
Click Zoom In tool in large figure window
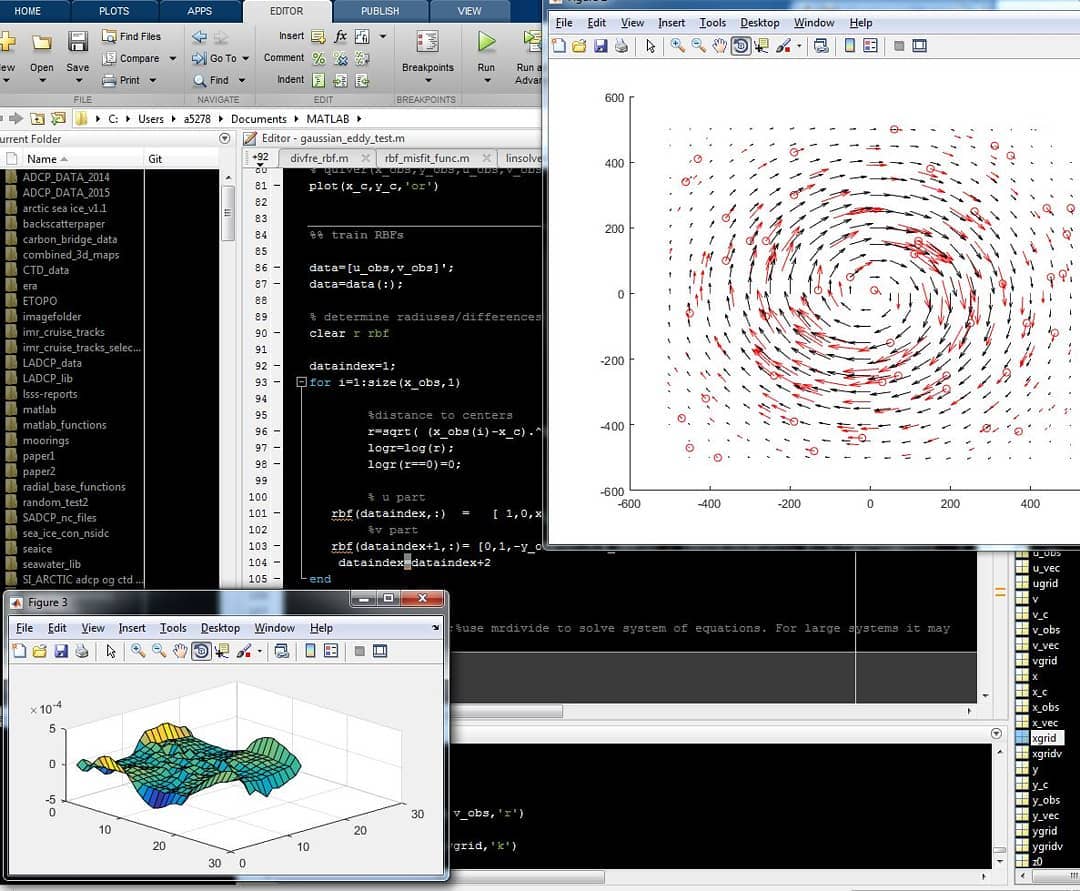(677, 46)
